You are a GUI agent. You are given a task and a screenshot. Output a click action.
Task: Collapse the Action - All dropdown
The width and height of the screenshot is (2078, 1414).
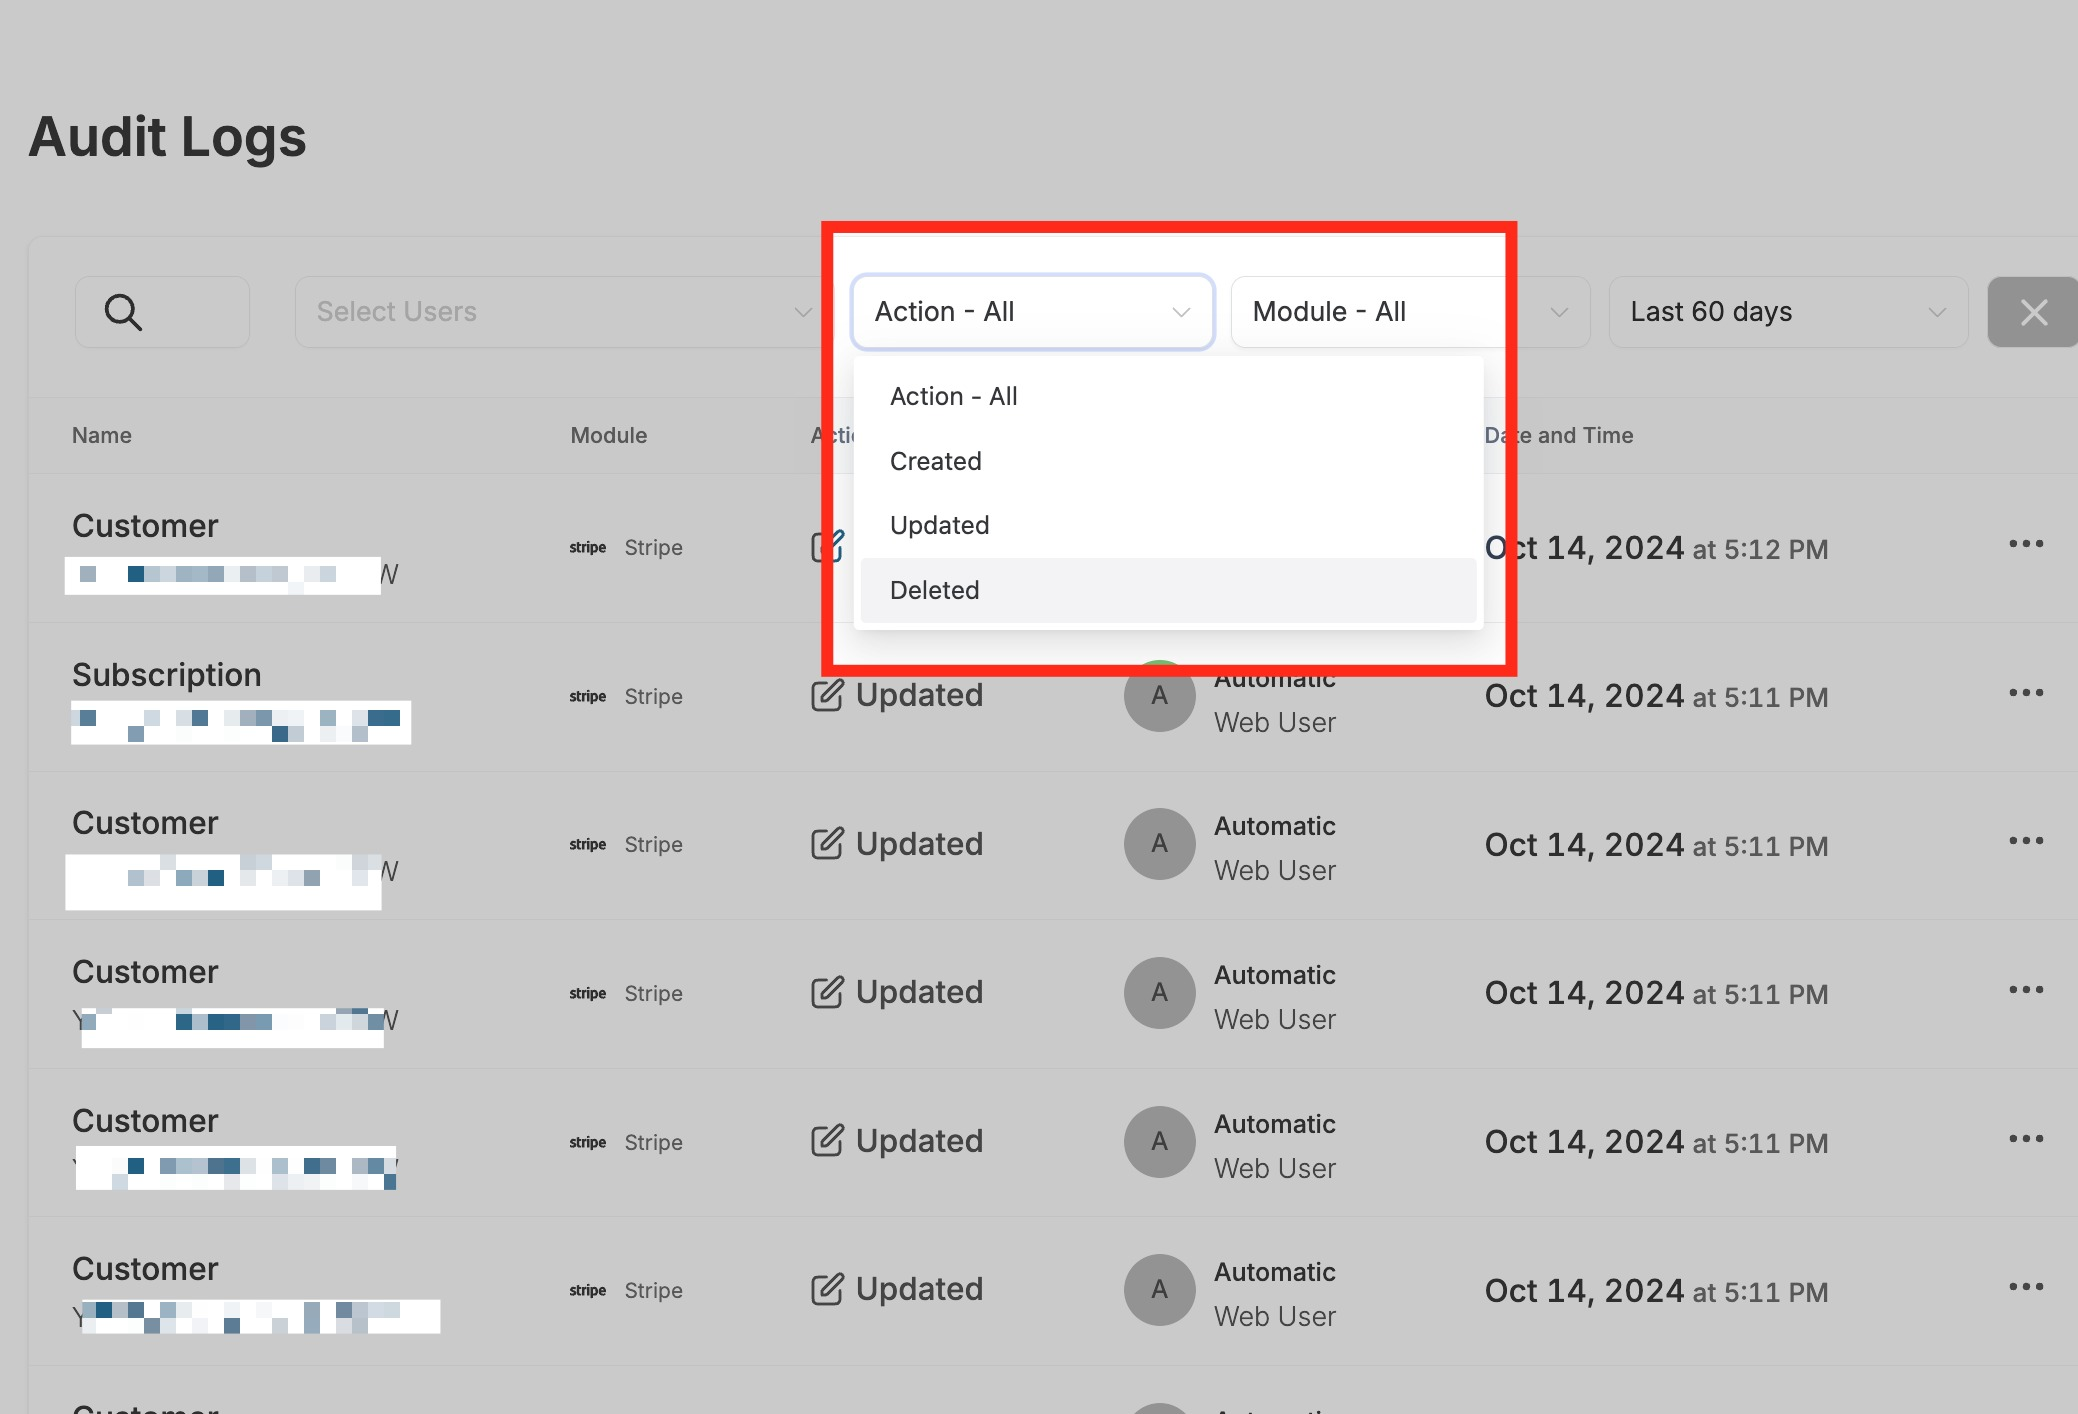1032,312
